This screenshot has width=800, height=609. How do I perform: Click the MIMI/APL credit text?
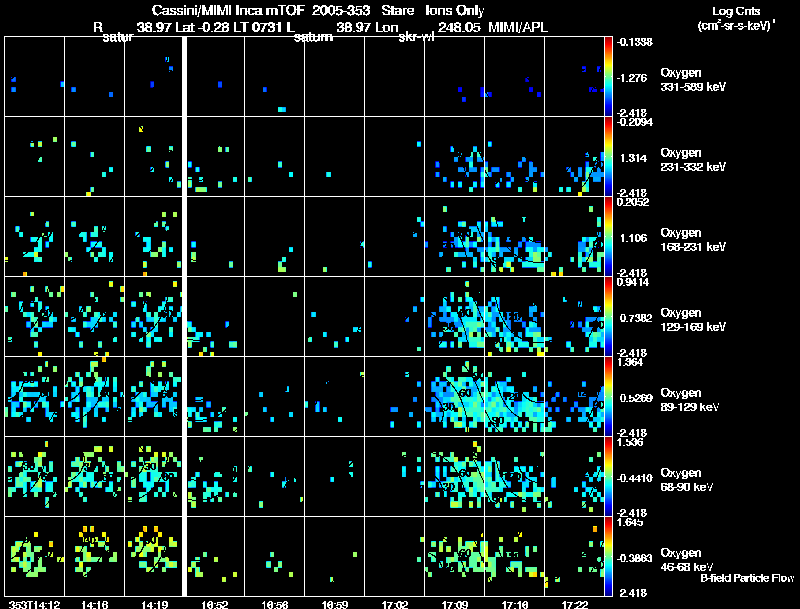[x=518, y=28]
